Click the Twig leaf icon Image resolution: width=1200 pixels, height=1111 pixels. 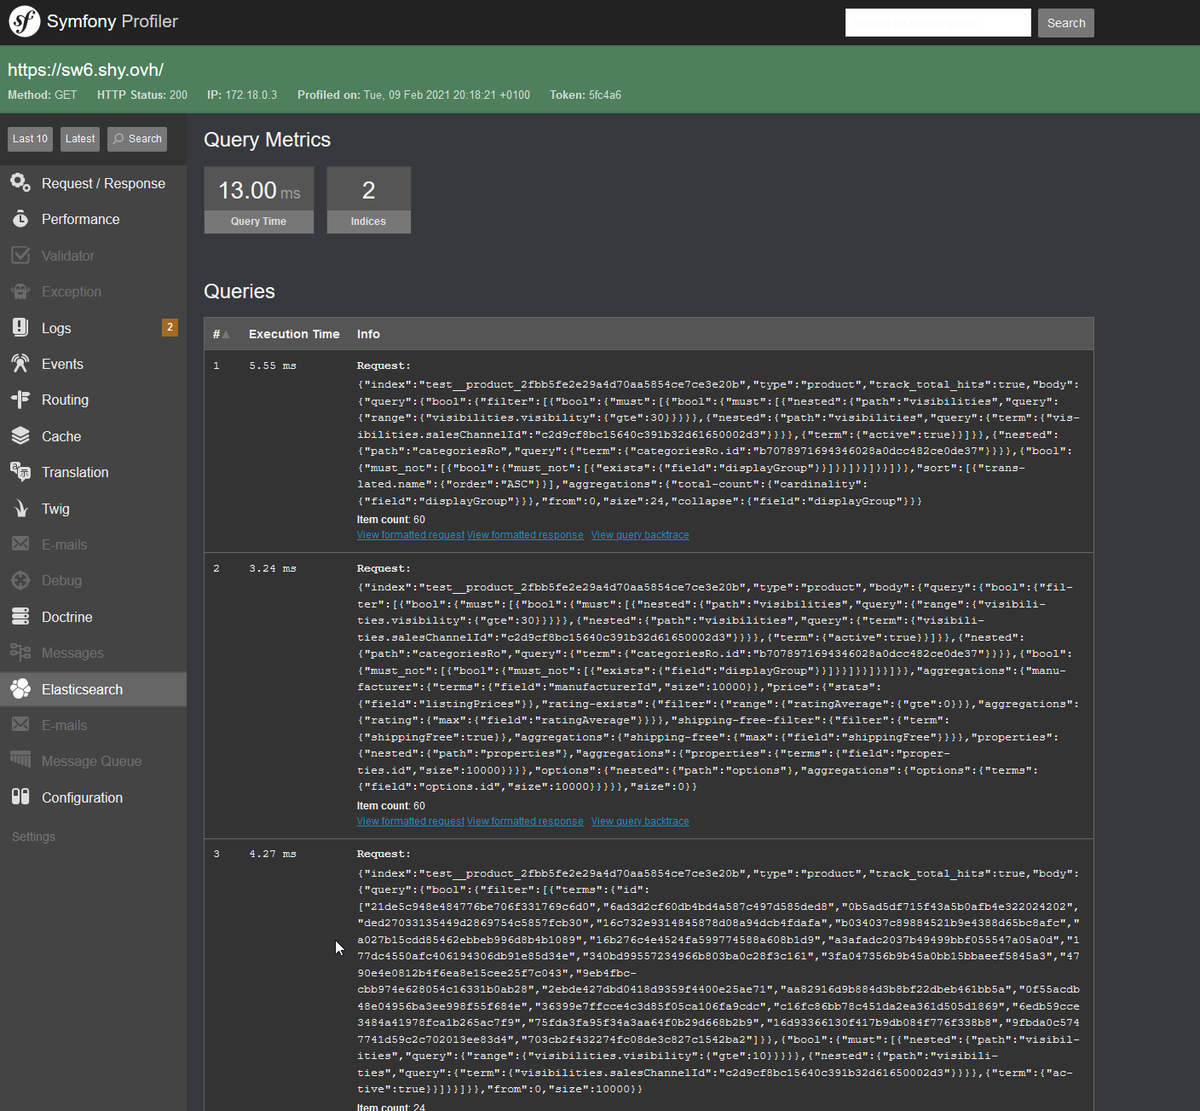[x=20, y=508]
